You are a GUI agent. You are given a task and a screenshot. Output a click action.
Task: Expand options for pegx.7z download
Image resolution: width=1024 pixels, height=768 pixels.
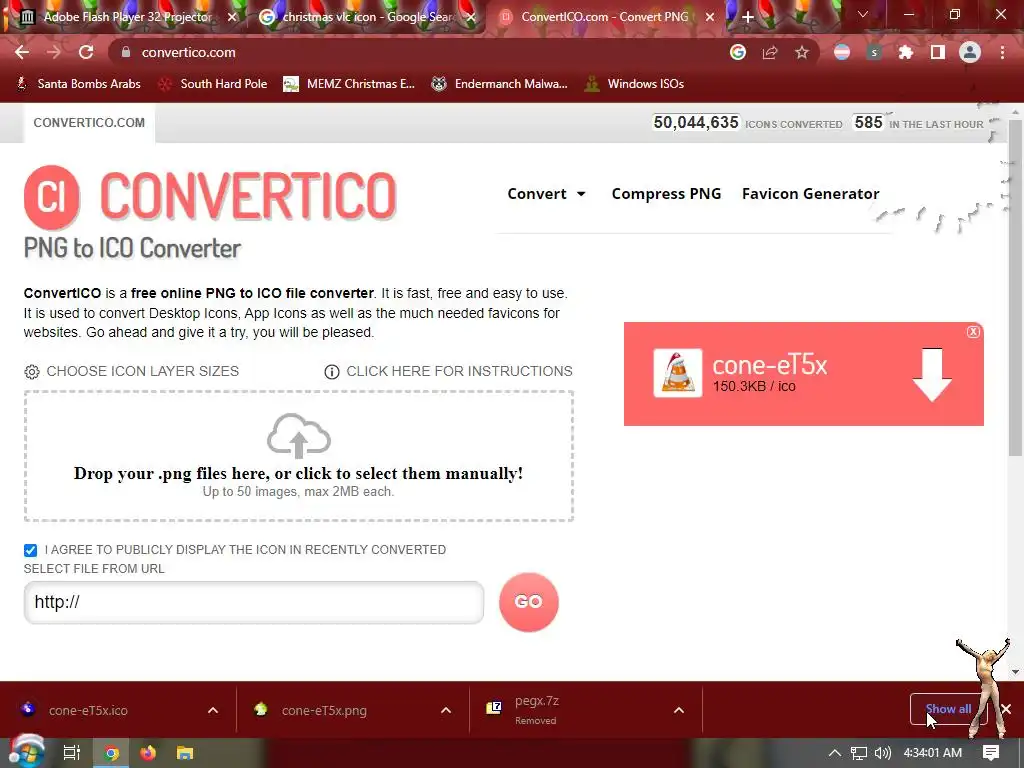coord(679,710)
